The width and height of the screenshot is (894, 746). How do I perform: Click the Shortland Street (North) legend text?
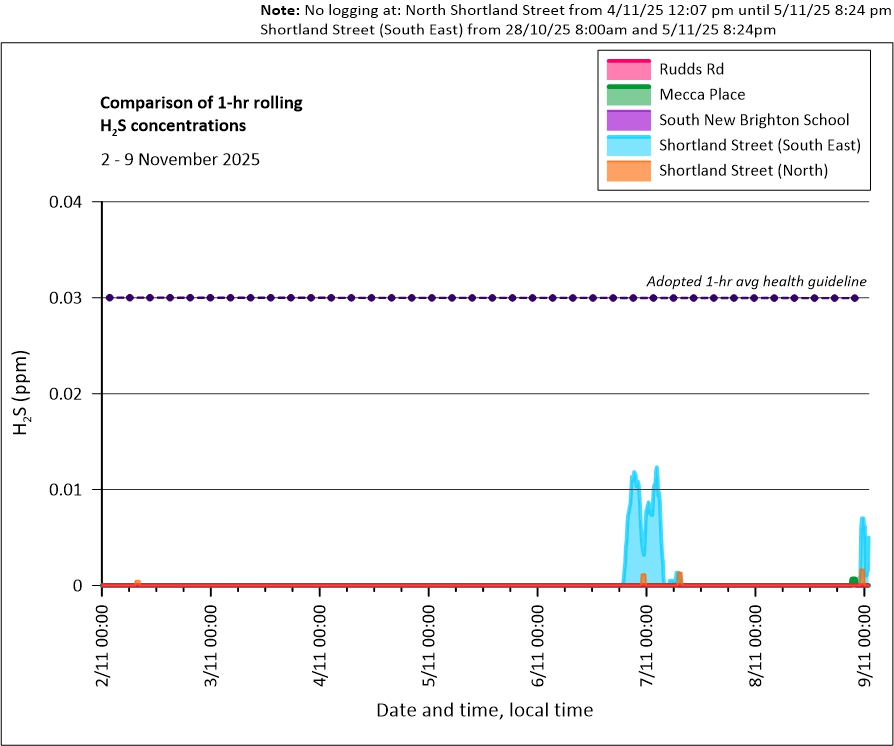click(x=743, y=170)
